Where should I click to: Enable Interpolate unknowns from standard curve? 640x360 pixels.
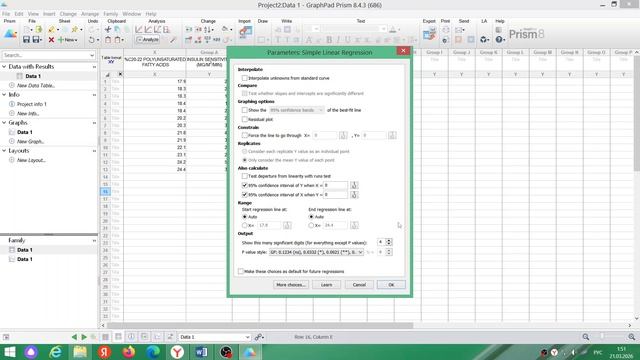click(244, 78)
